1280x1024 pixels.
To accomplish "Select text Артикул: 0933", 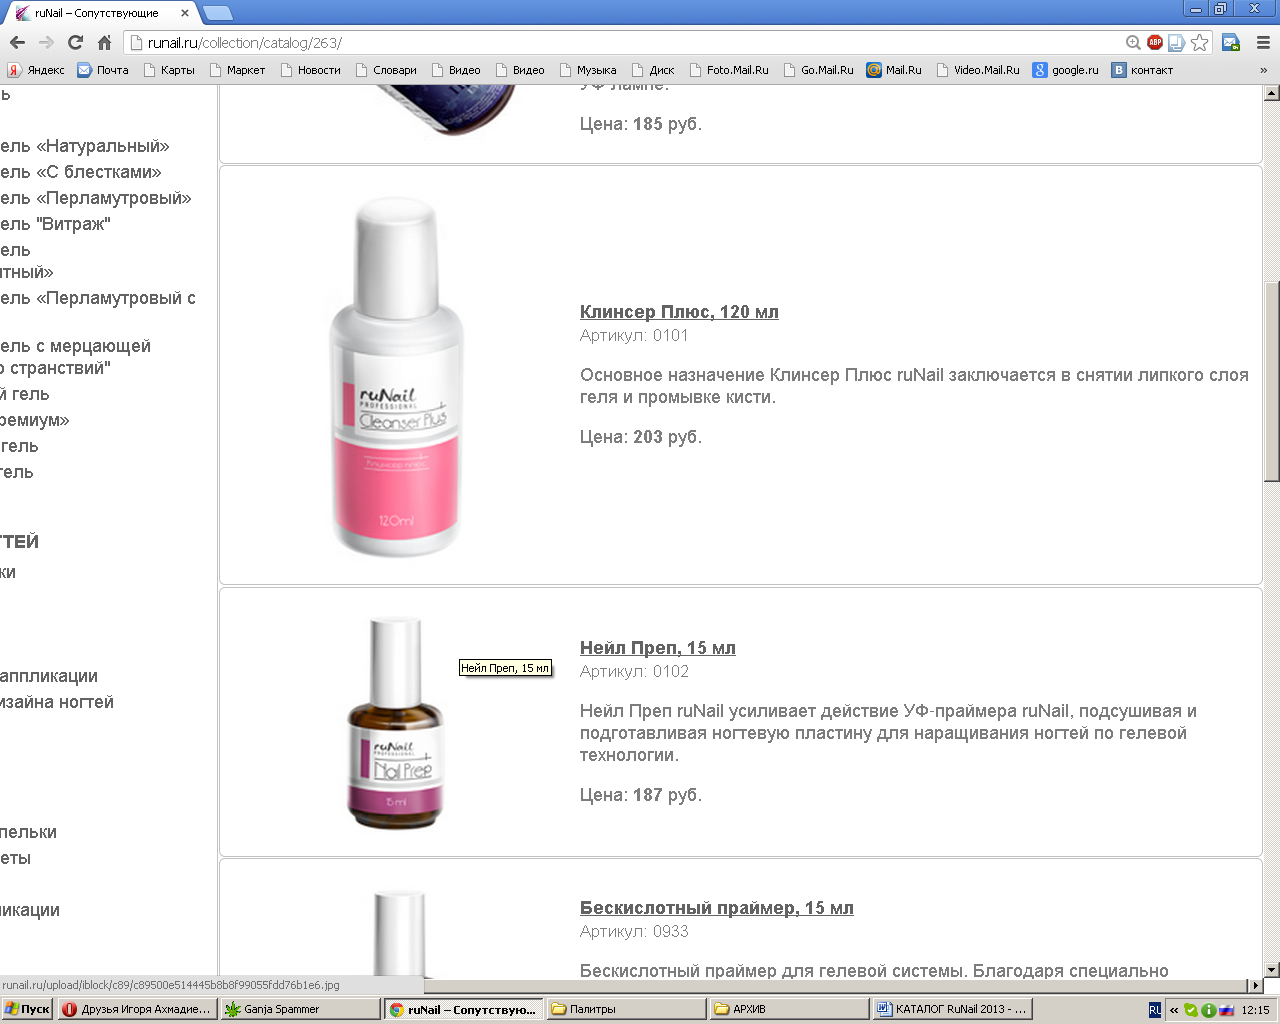I will click(x=634, y=931).
